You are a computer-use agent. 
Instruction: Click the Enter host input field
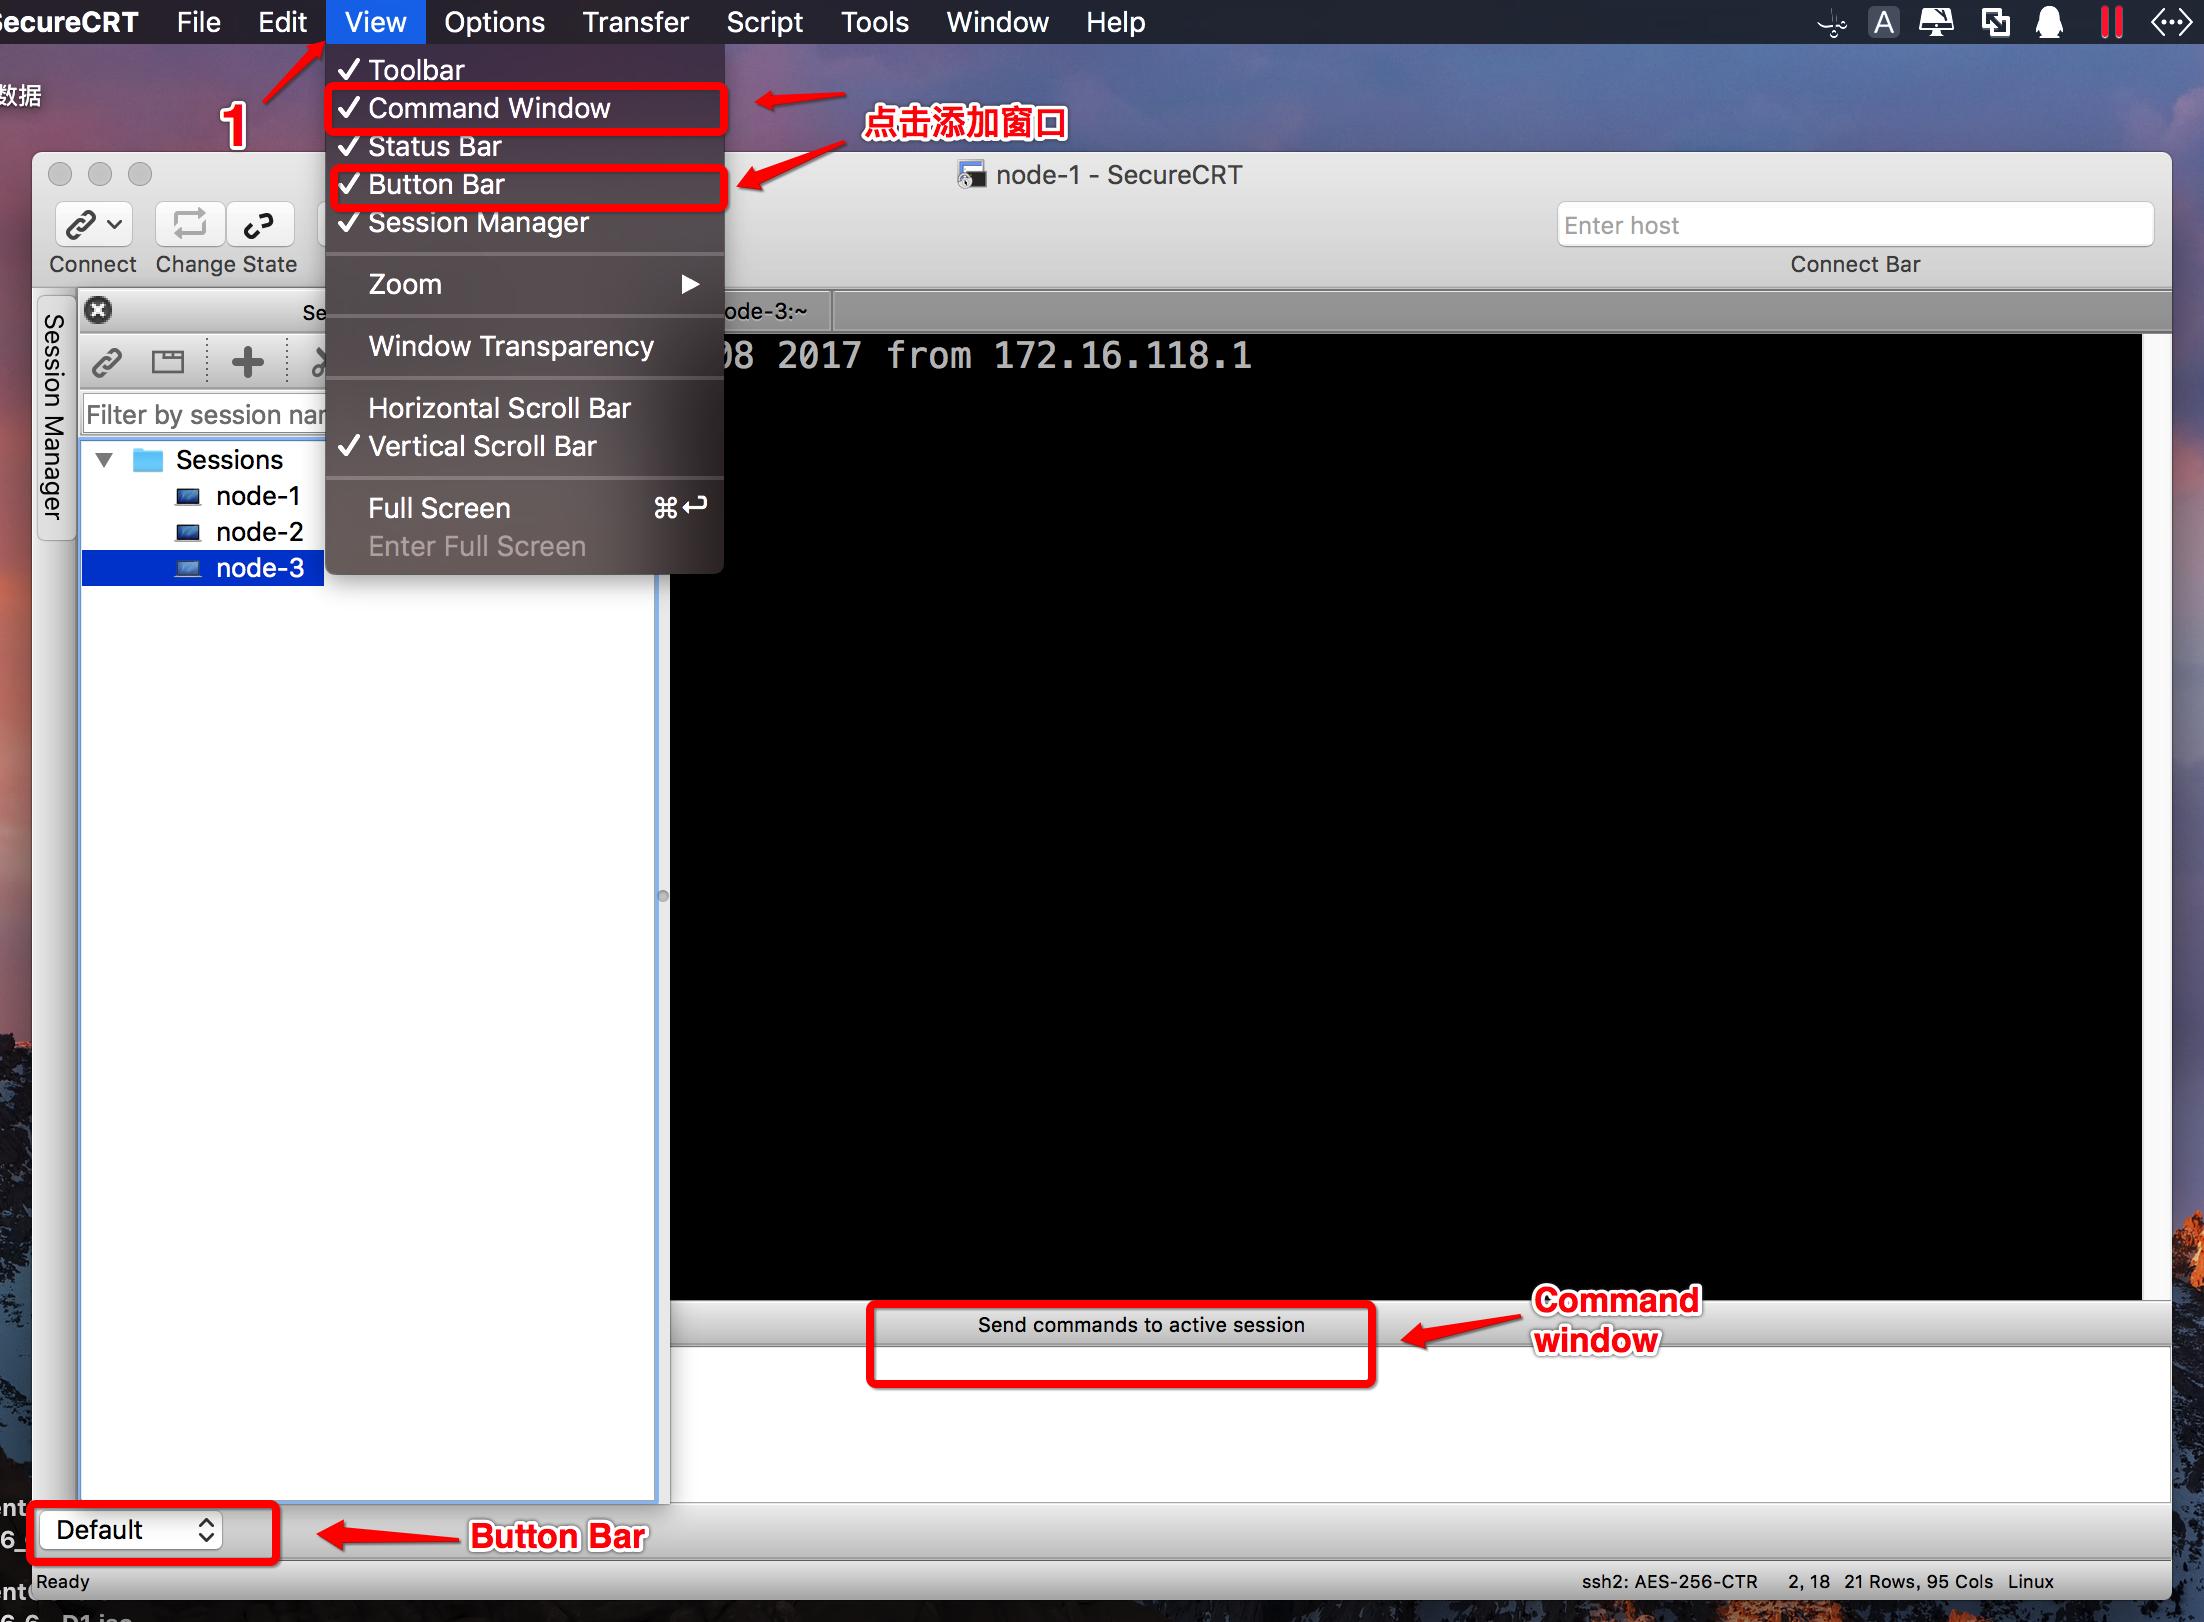pyautogui.click(x=1855, y=225)
